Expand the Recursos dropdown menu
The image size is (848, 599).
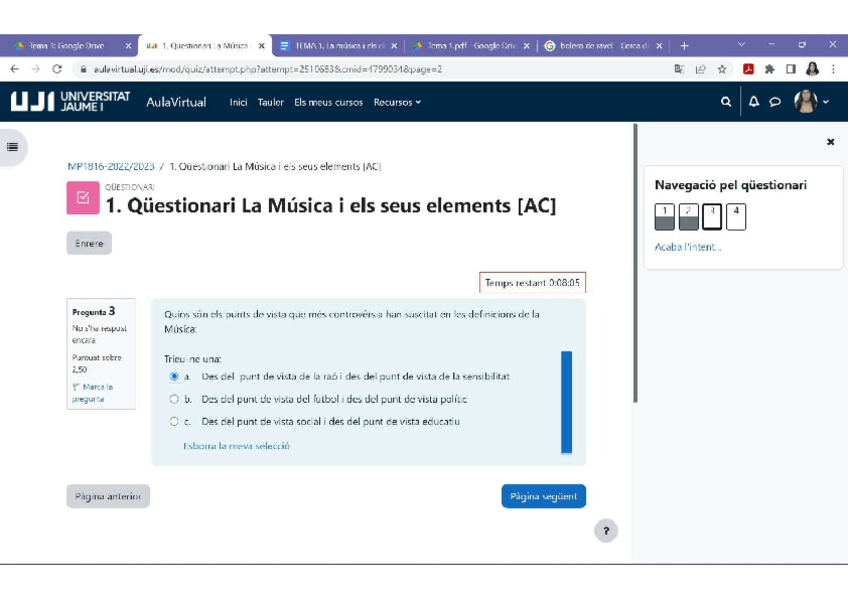pos(397,102)
